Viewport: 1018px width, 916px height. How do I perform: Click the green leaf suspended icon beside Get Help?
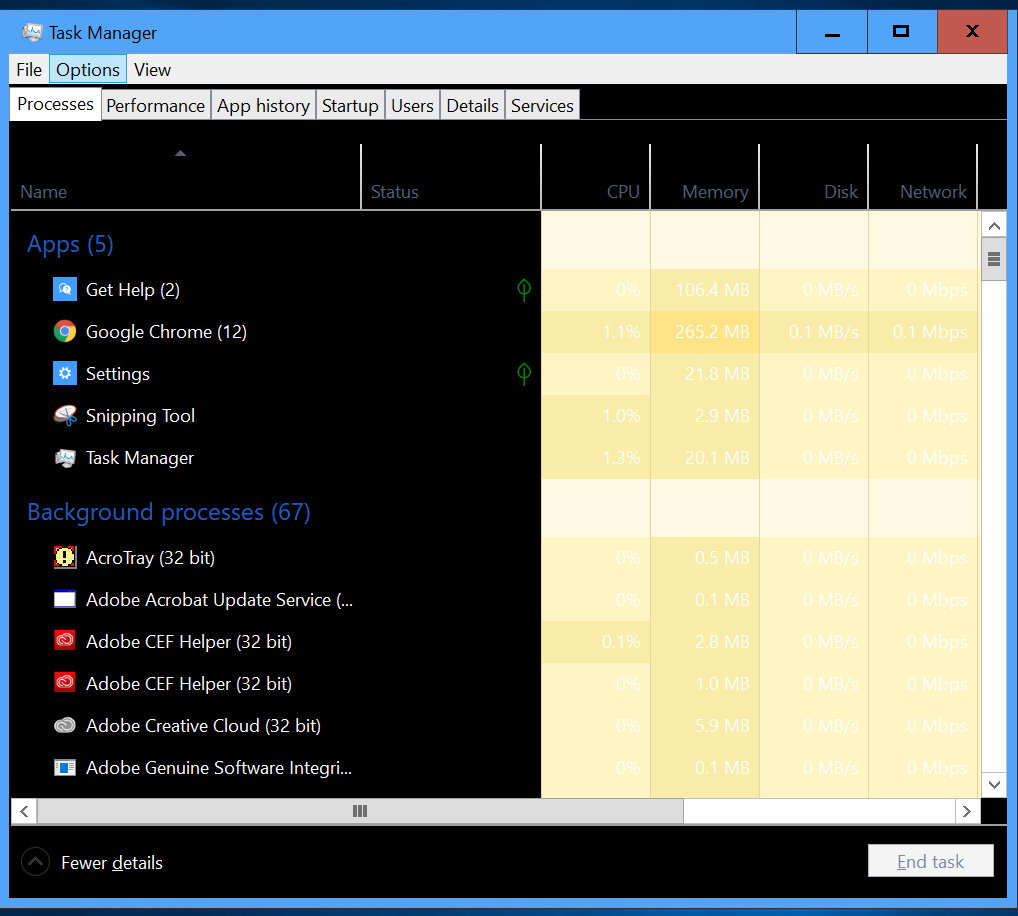click(524, 290)
